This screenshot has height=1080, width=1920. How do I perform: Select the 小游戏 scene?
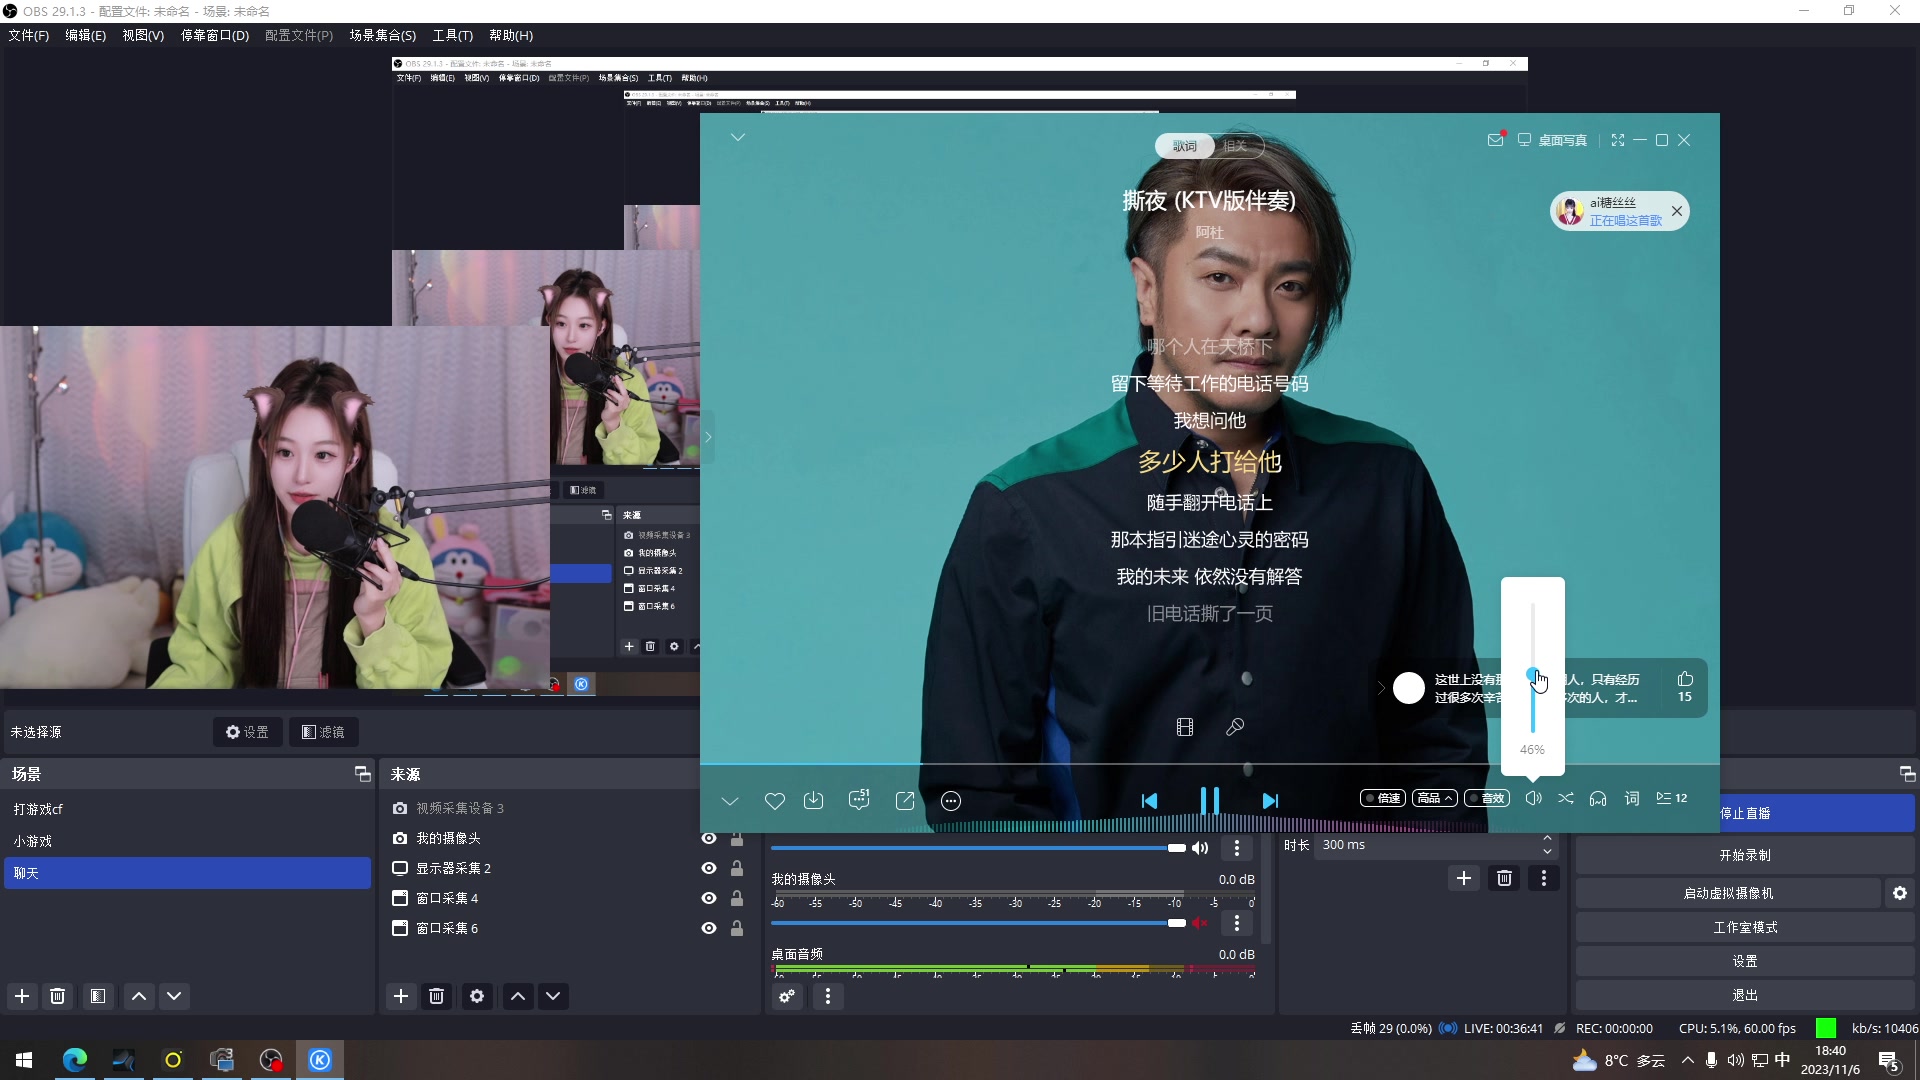187,841
